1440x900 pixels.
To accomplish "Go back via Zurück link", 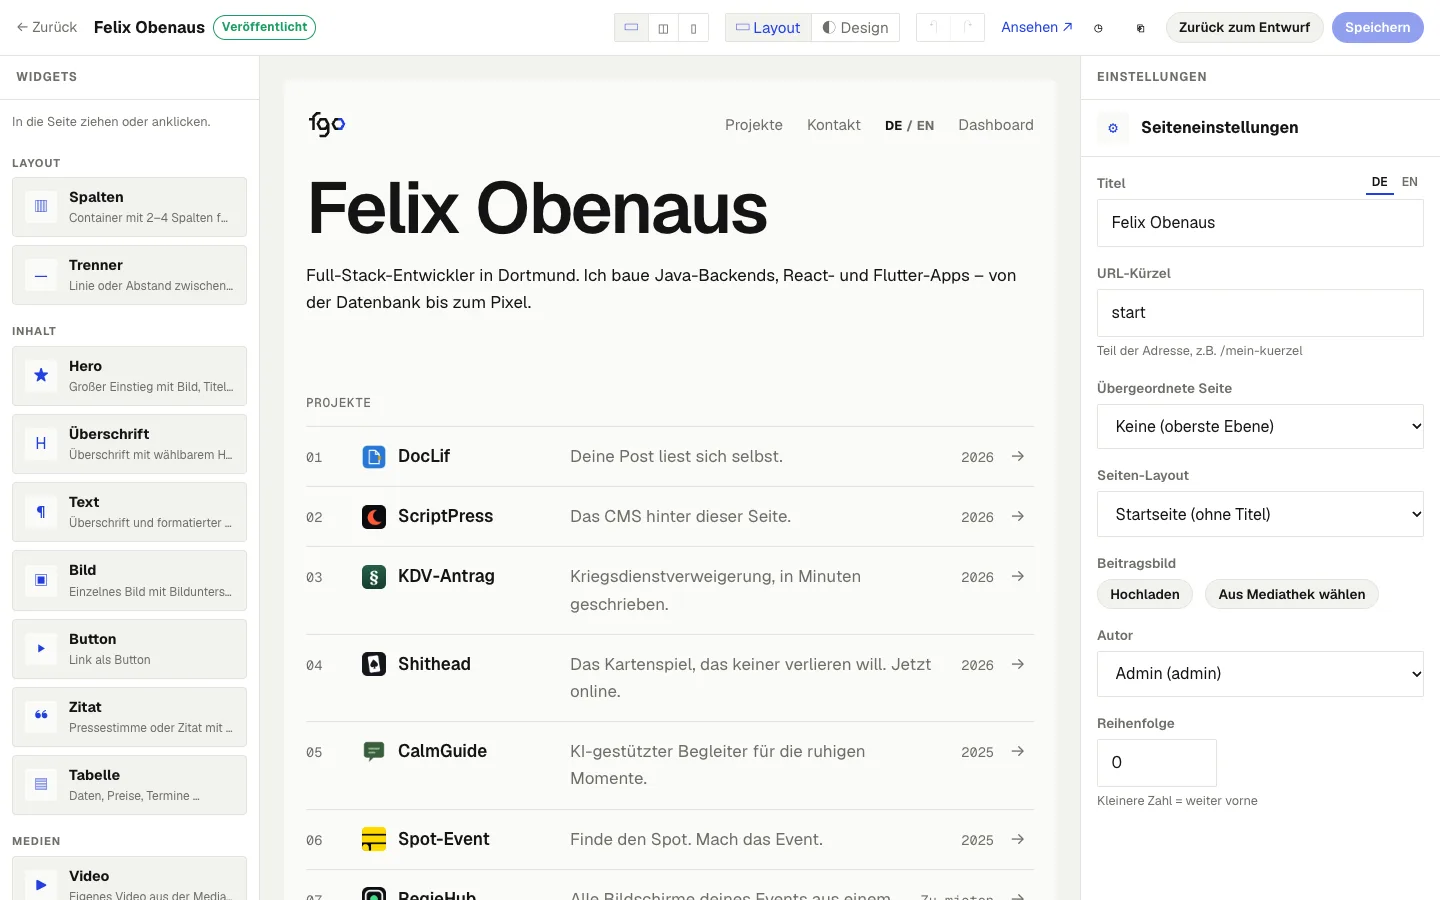I will [47, 27].
